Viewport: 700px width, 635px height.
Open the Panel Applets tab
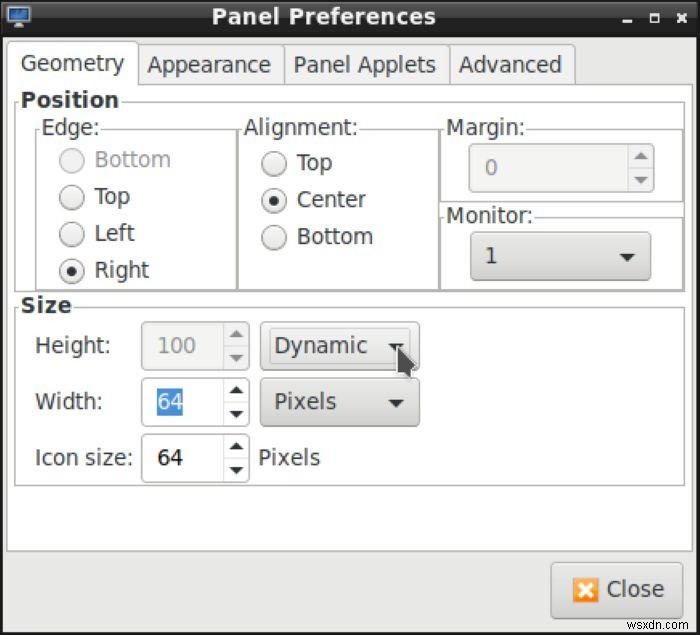364,65
